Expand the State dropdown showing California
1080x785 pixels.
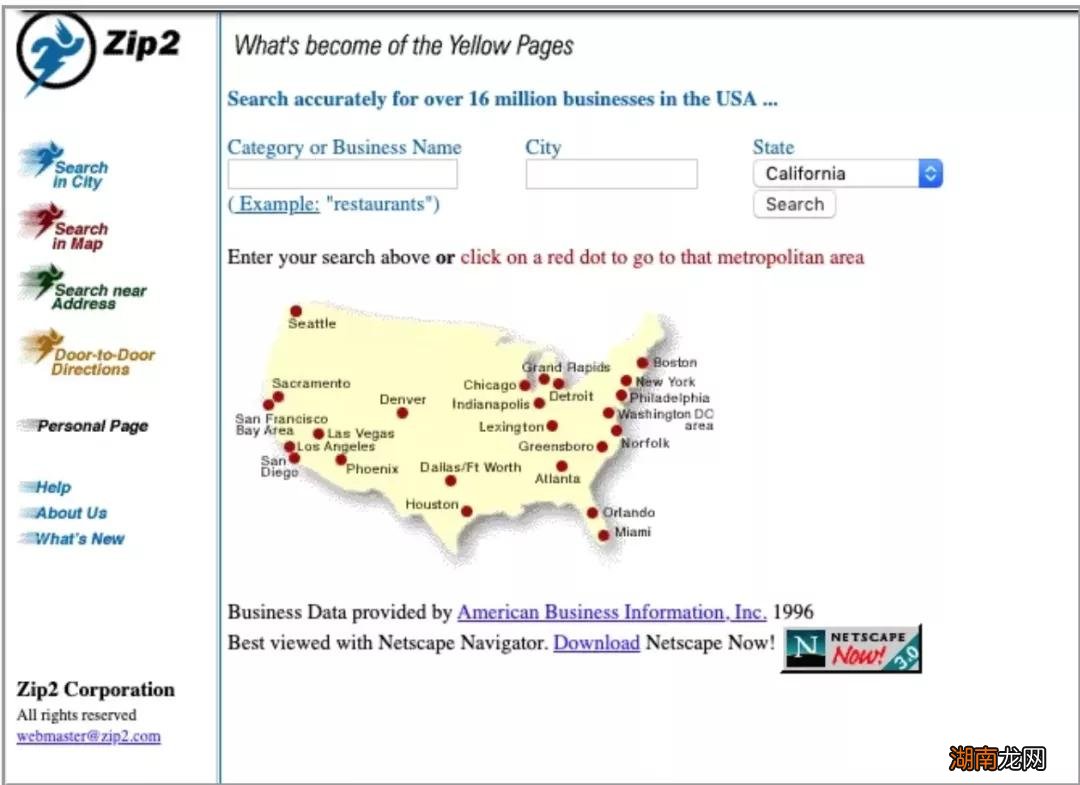[x=847, y=174]
